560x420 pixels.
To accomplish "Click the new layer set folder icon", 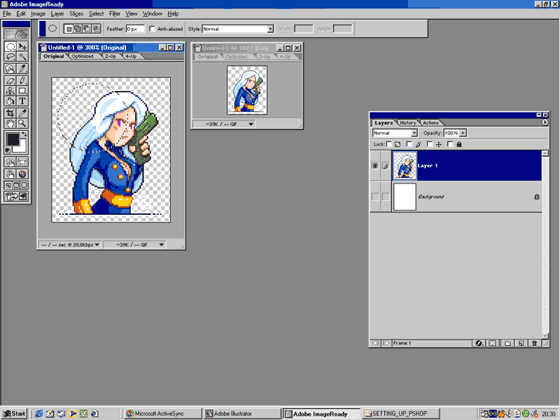I will coord(507,343).
